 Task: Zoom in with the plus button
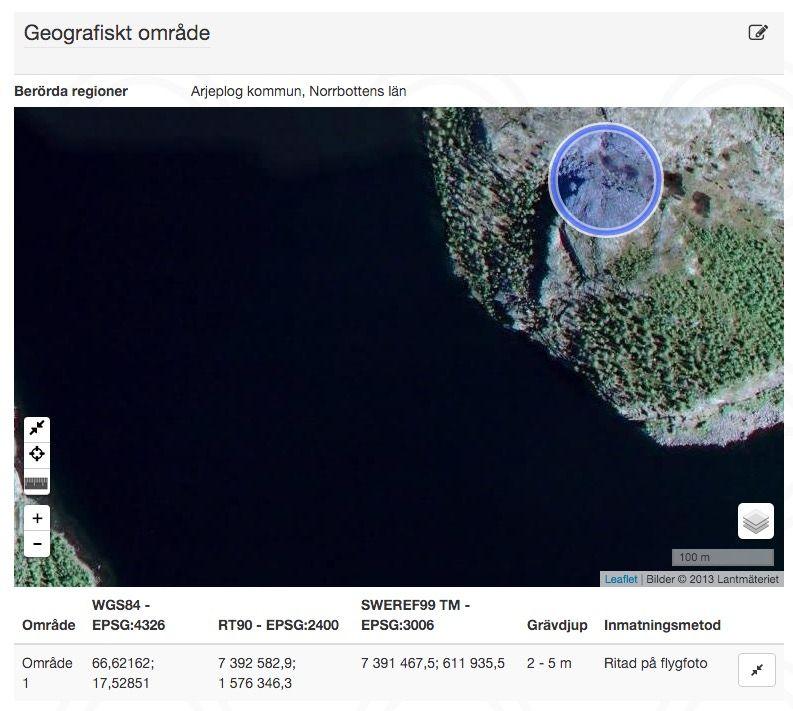coord(37,518)
